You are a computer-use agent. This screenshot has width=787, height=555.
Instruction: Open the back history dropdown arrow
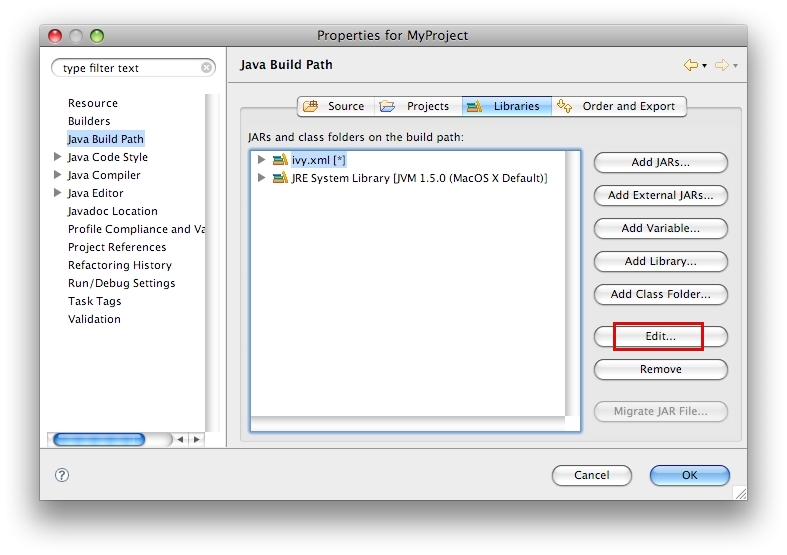(x=704, y=66)
